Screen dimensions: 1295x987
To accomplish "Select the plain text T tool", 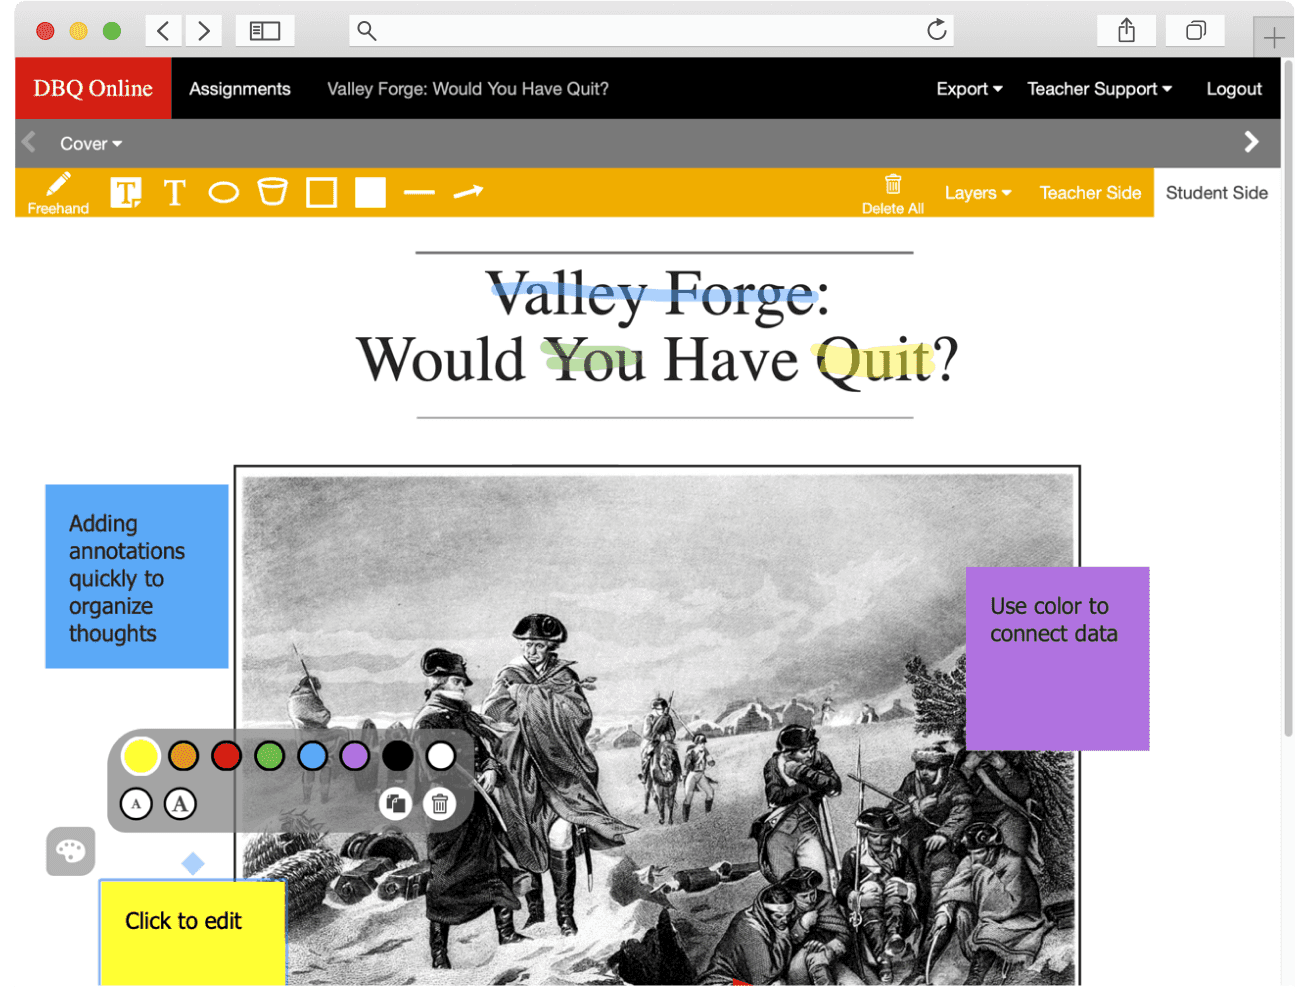I will (175, 192).
